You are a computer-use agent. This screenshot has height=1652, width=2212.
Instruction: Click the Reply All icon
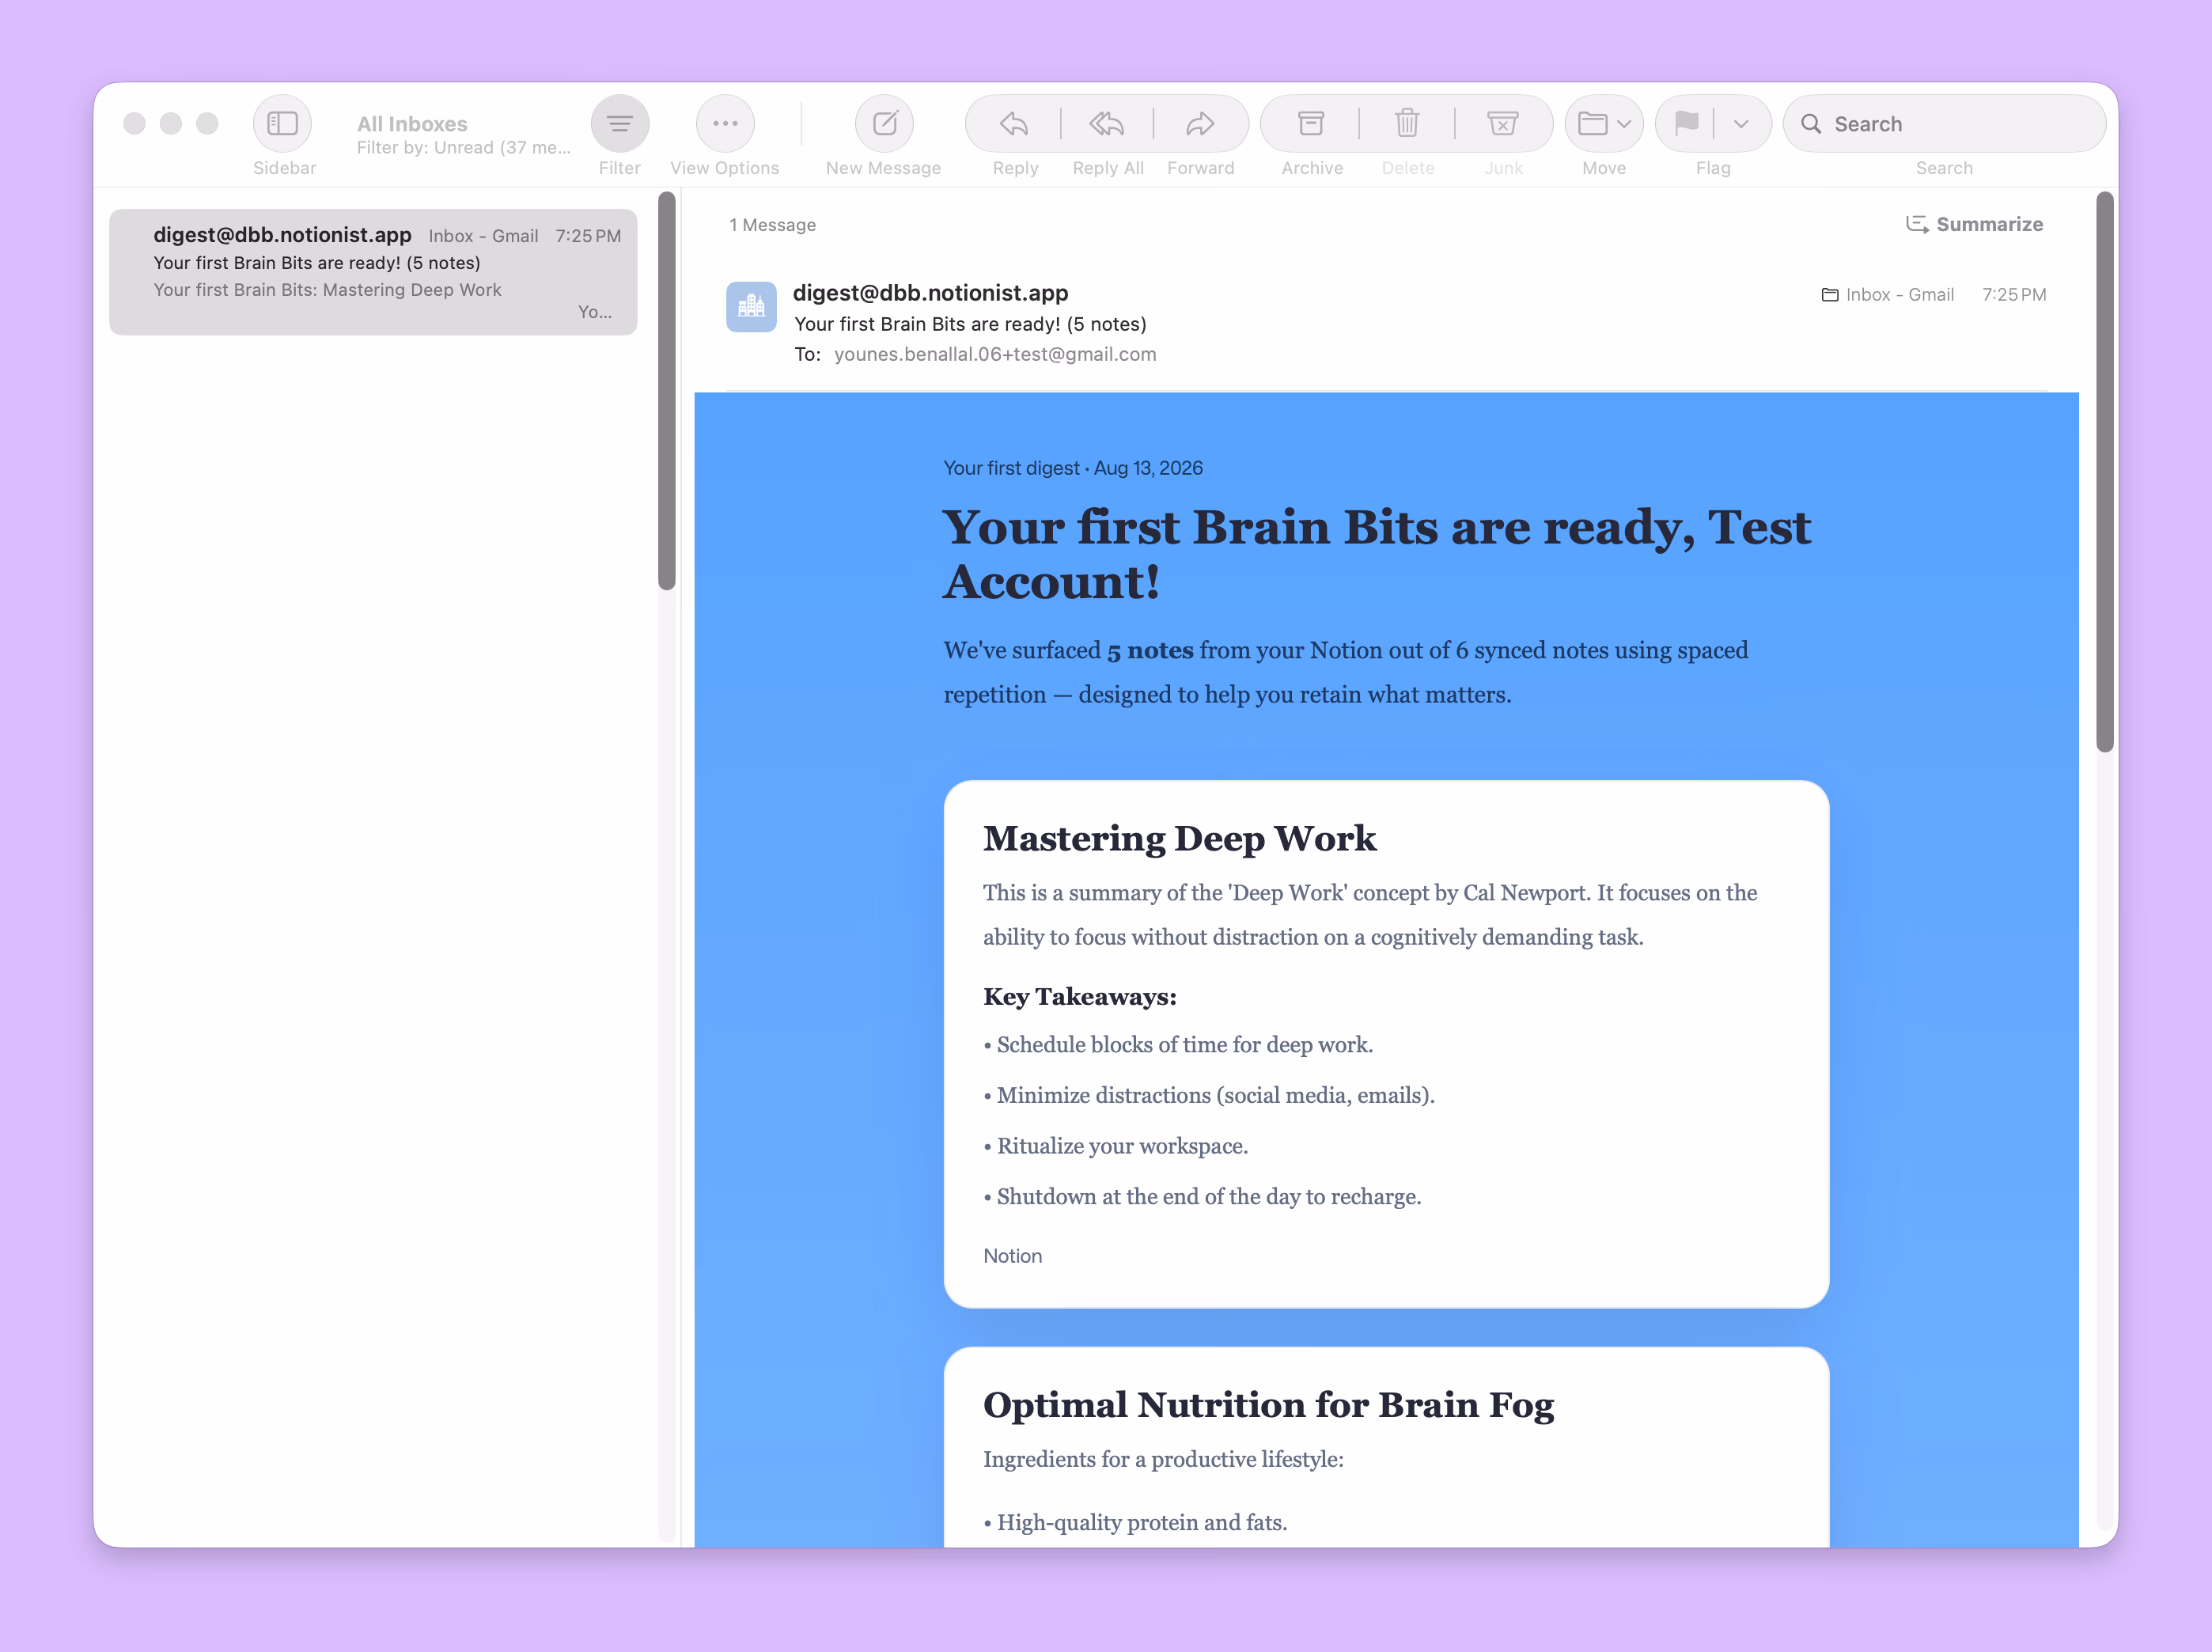(x=1107, y=124)
